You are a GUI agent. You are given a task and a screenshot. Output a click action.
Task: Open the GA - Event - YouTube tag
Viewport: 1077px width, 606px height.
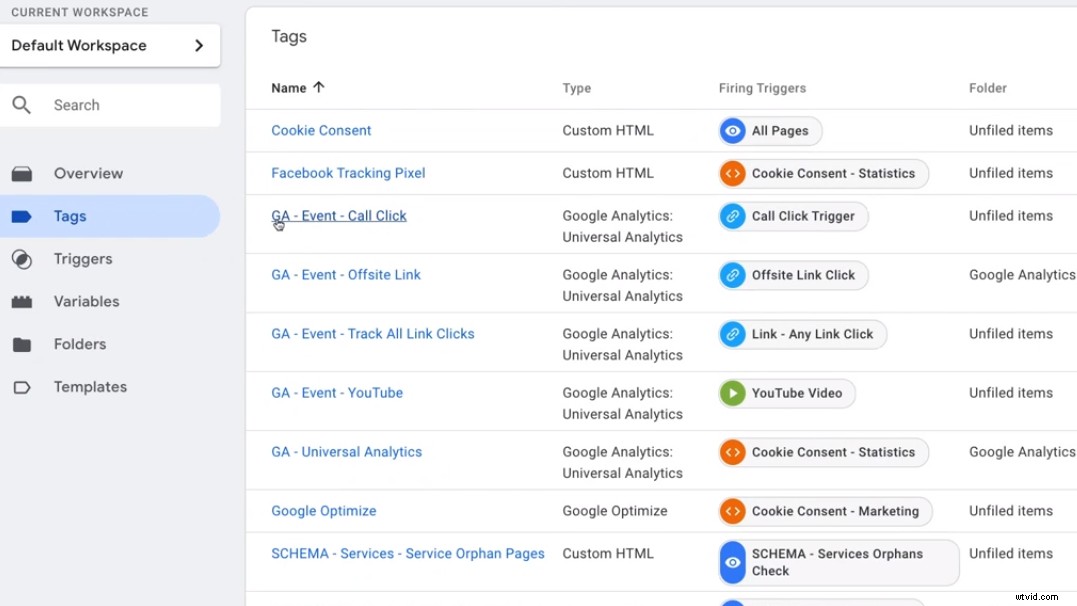click(x=336, y=393)
